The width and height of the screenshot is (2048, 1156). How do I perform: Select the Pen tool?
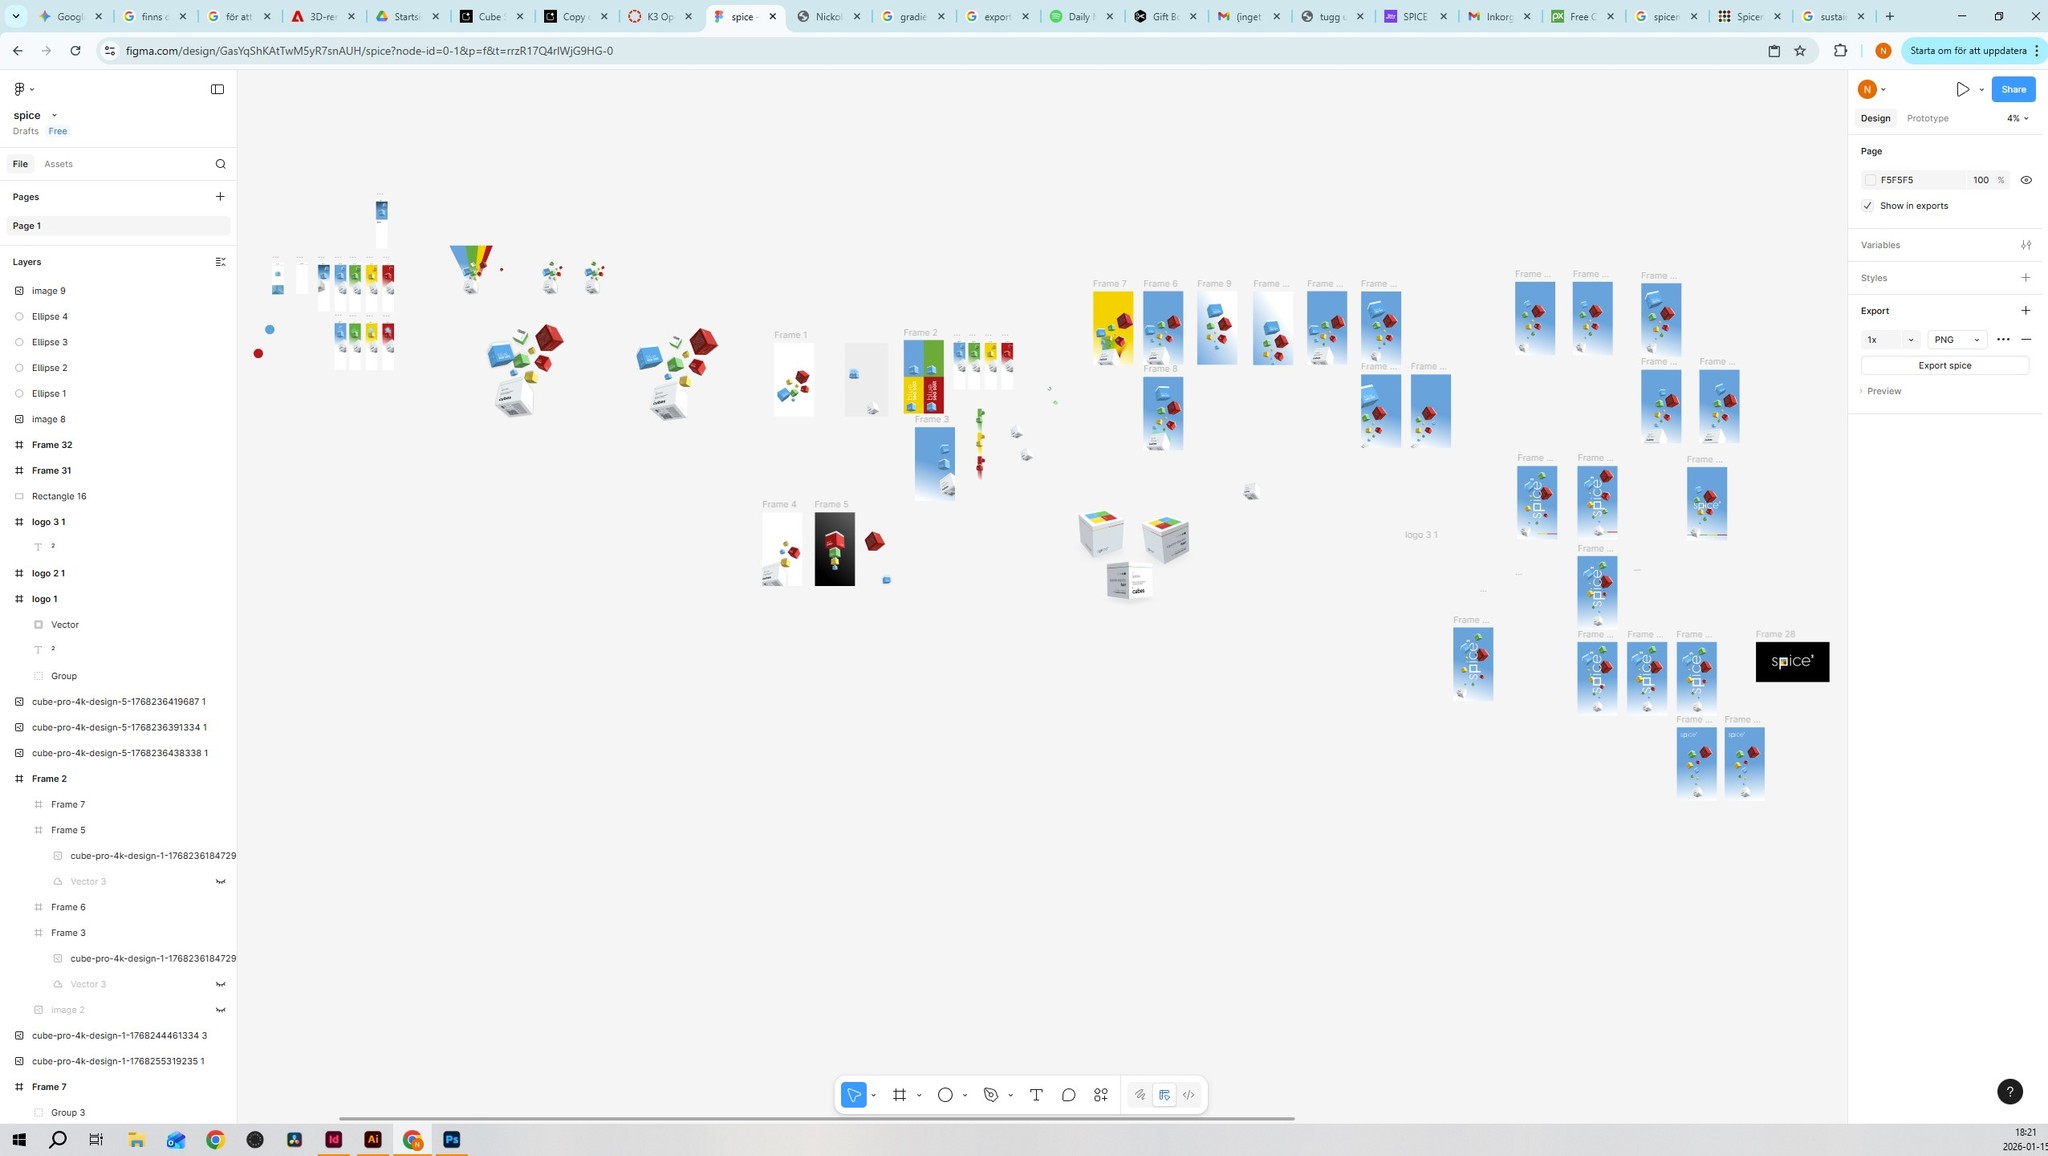click(991, 1095)
